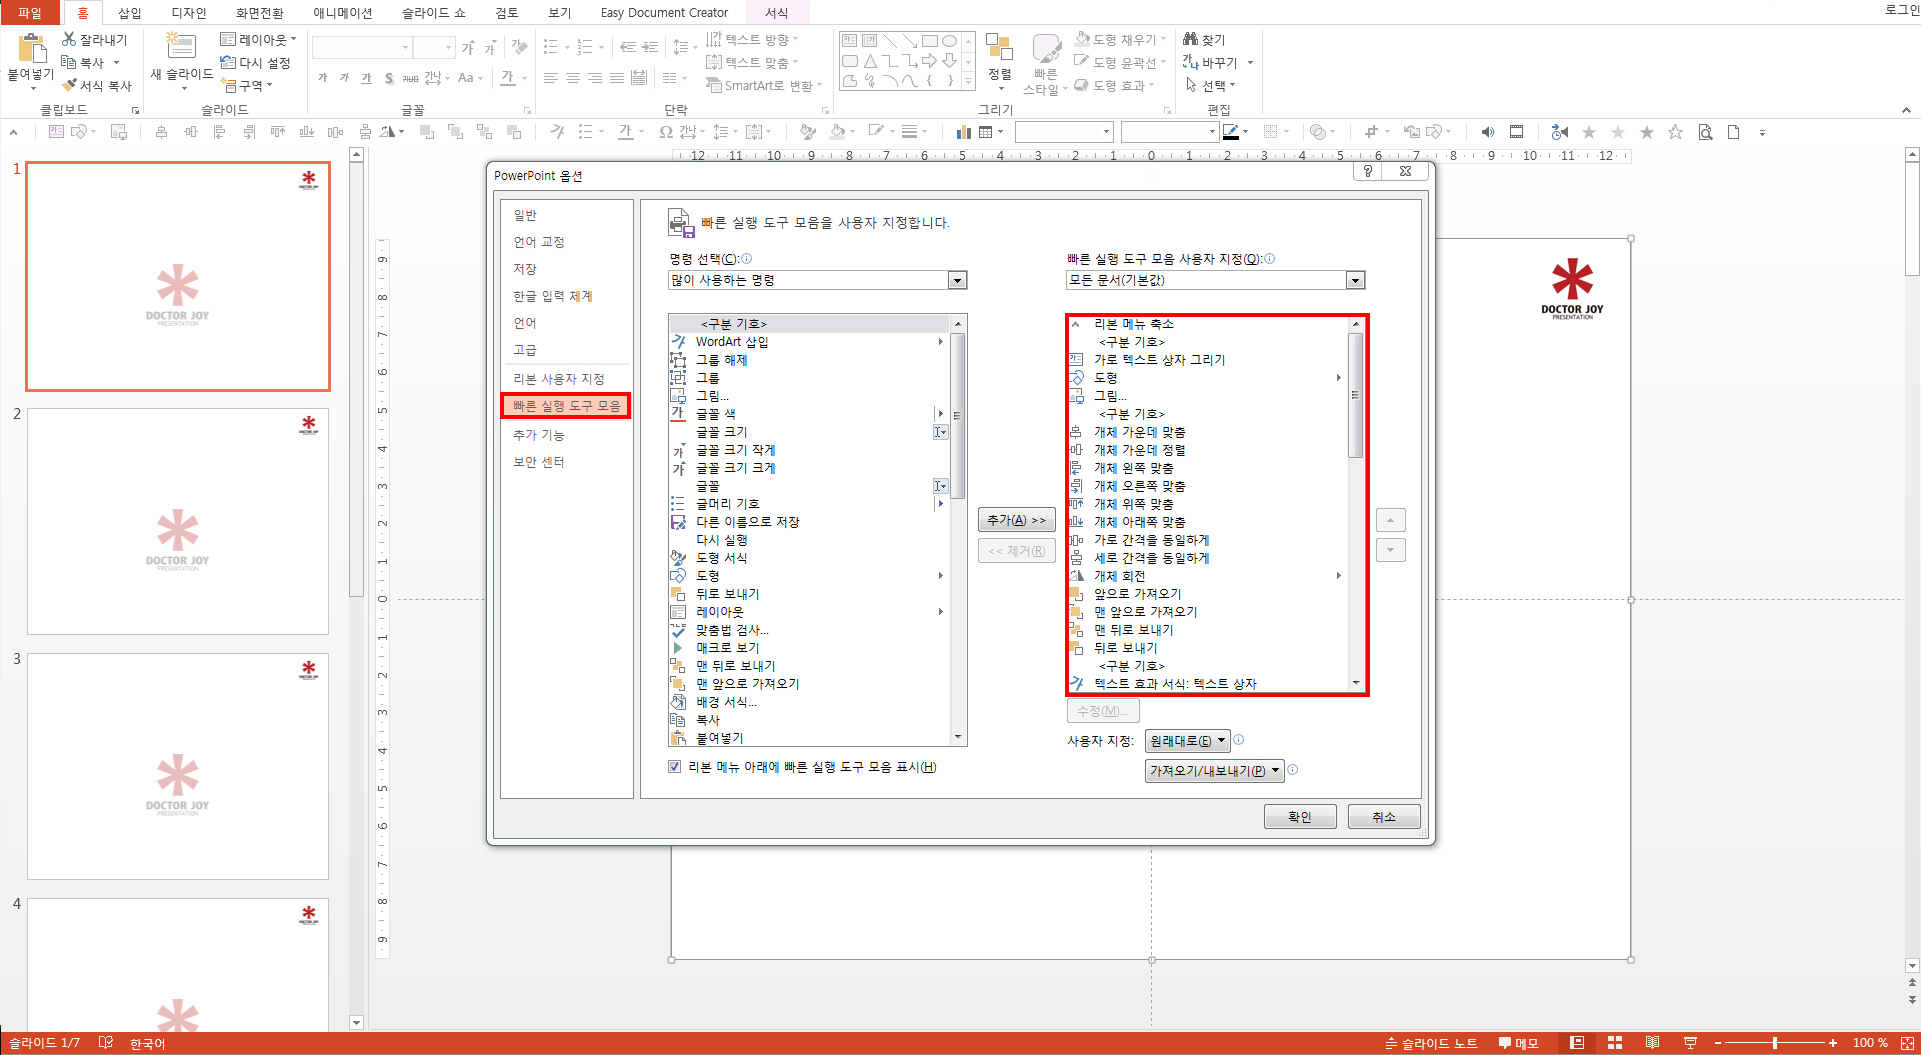Switch to reading view icon in status bar

click(x=1652, y=1043)
